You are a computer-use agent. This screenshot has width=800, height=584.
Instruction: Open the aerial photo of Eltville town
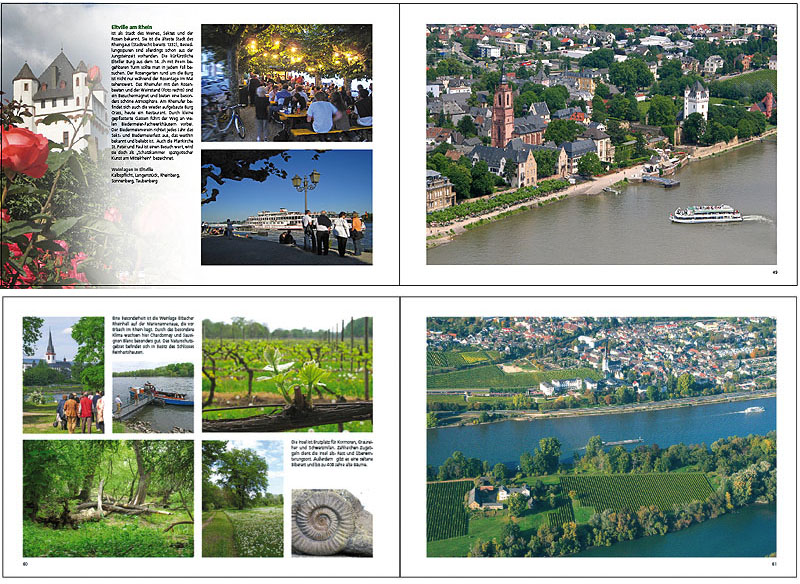[600, 144]
